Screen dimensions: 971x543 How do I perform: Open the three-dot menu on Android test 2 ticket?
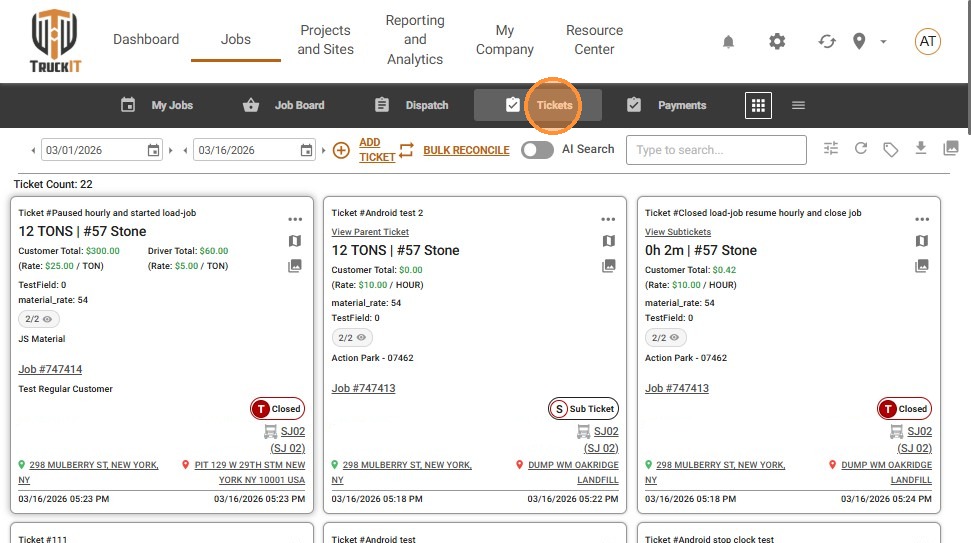[608, 219]
